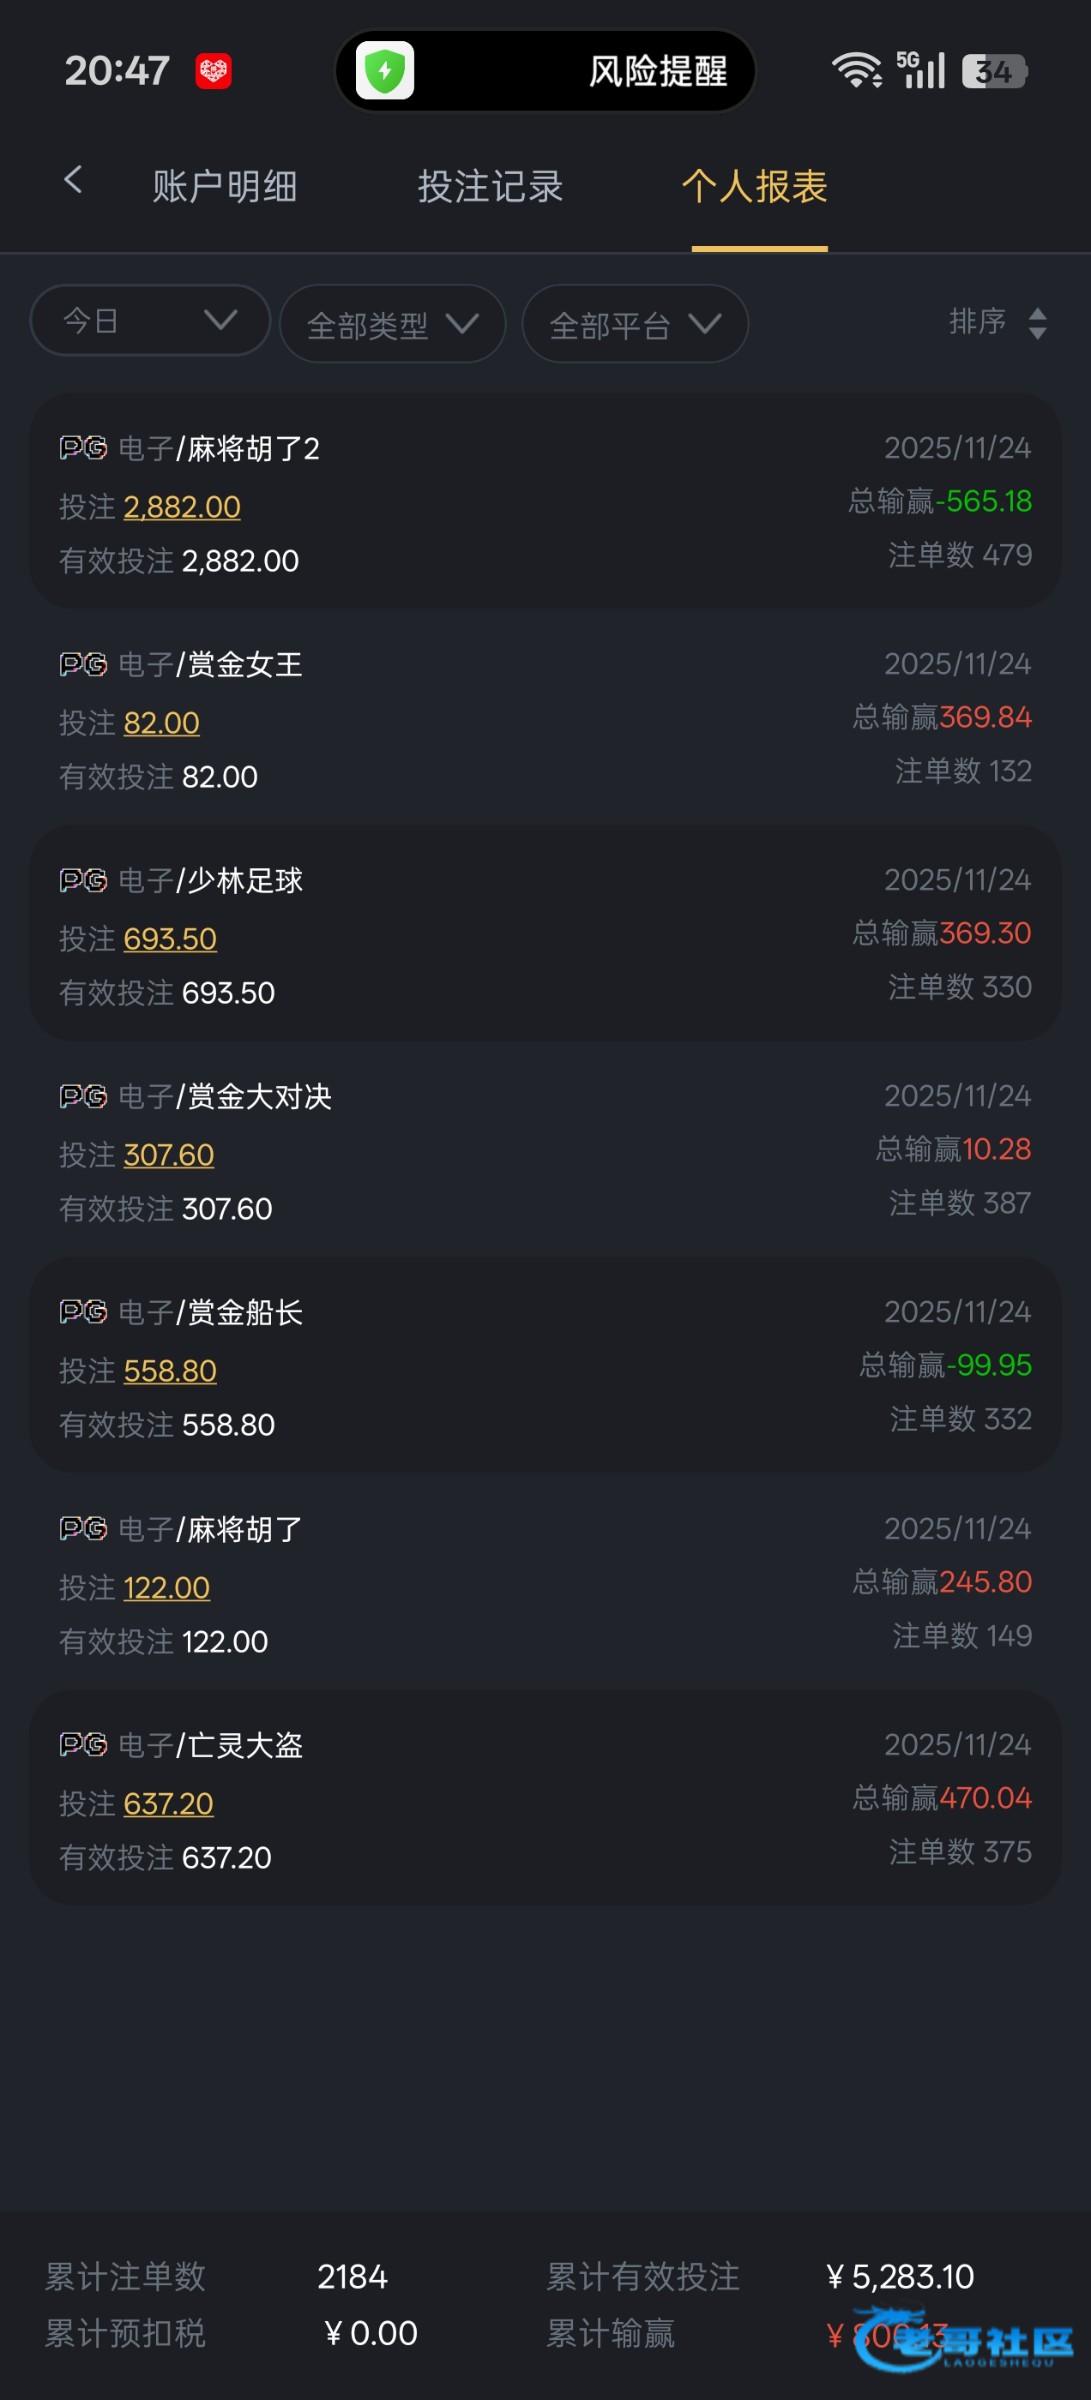Expand the 全部平台 platform filter
The width and height of the screenshot is (1091, 2400).
point(635,324)
